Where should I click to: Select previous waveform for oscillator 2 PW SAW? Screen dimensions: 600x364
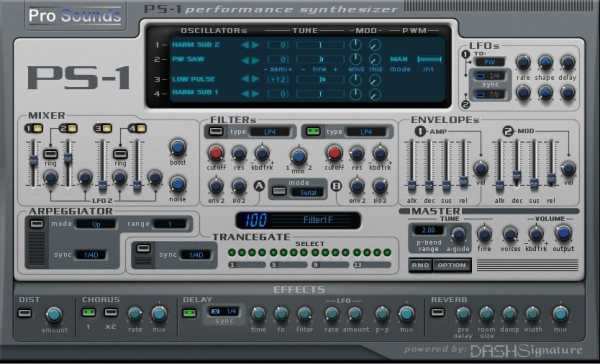(245, 60)
